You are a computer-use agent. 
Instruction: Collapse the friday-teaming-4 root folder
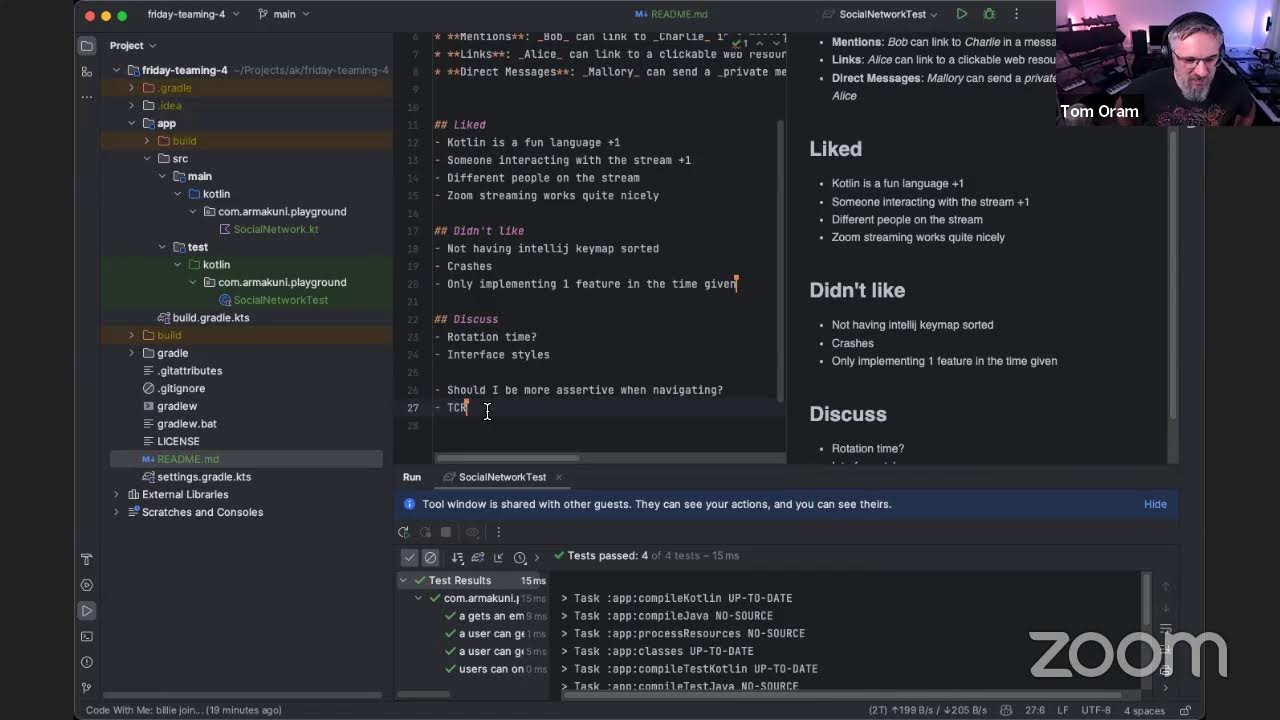point(117,70)
